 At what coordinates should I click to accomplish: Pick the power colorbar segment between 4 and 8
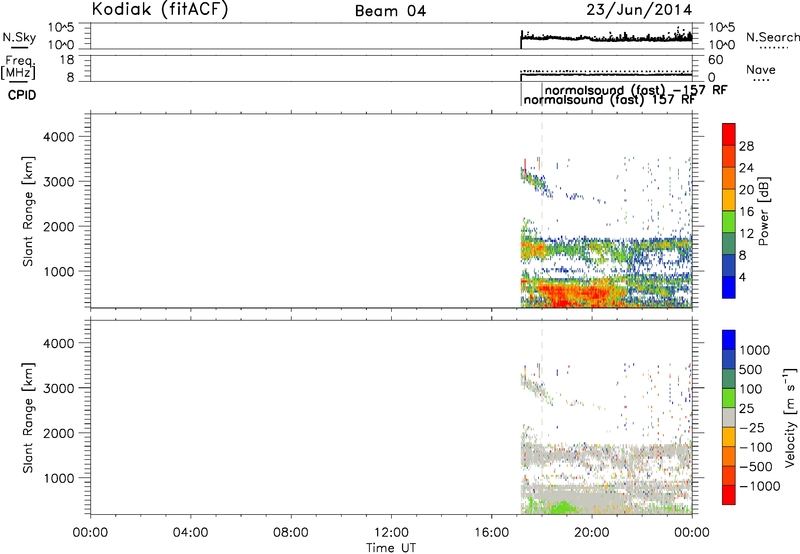tap(729, 265)
